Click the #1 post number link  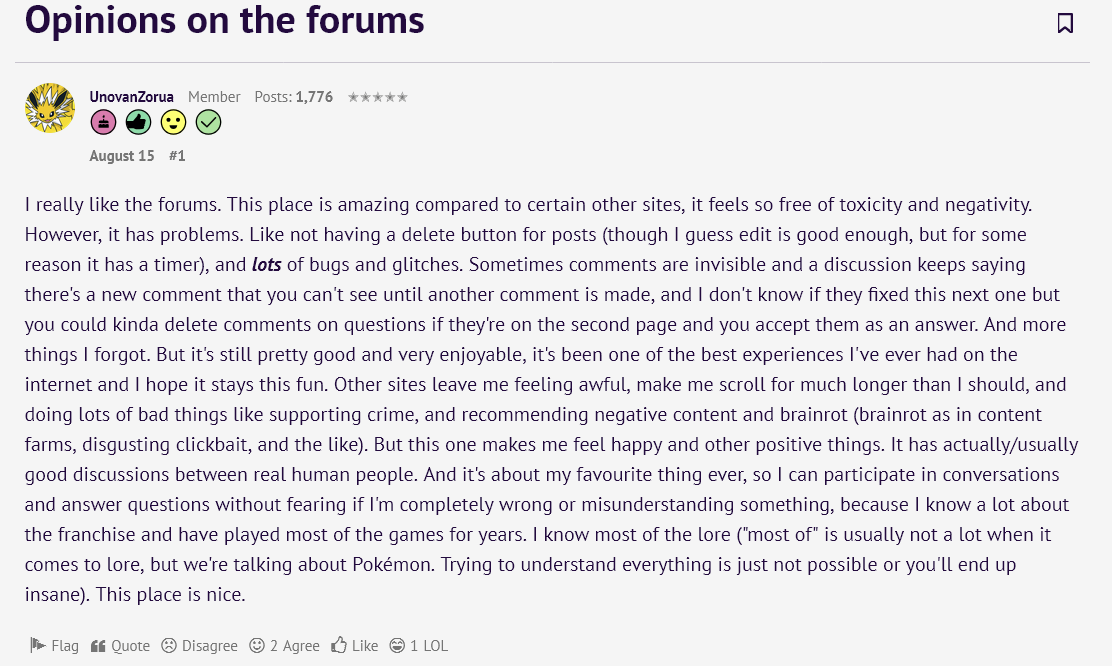click(x=177, y=155)
